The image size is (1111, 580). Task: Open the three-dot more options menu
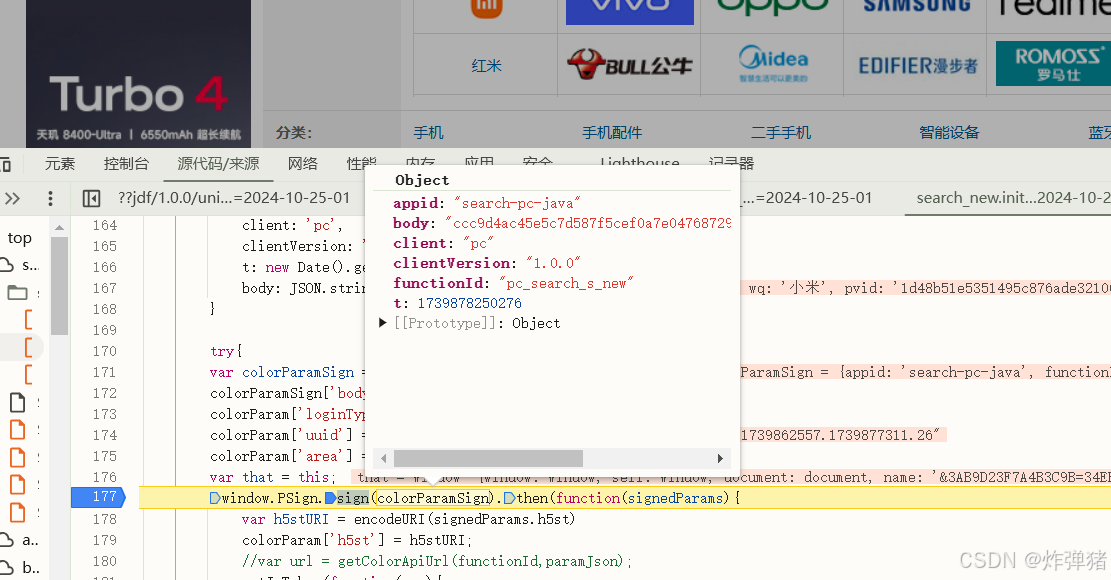(50, 198)
